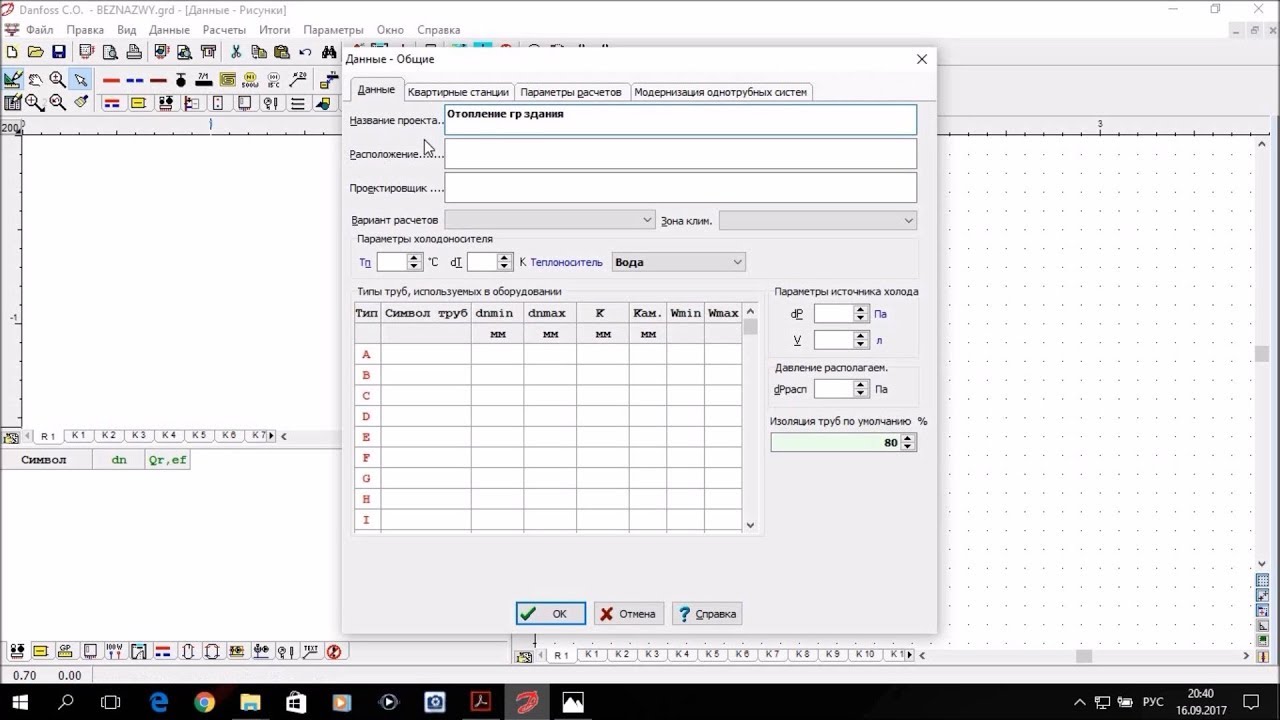Adjust the dT spinner arrows
The width and height of the screenshot is (1280, 720).
click(x=504, y=262)
